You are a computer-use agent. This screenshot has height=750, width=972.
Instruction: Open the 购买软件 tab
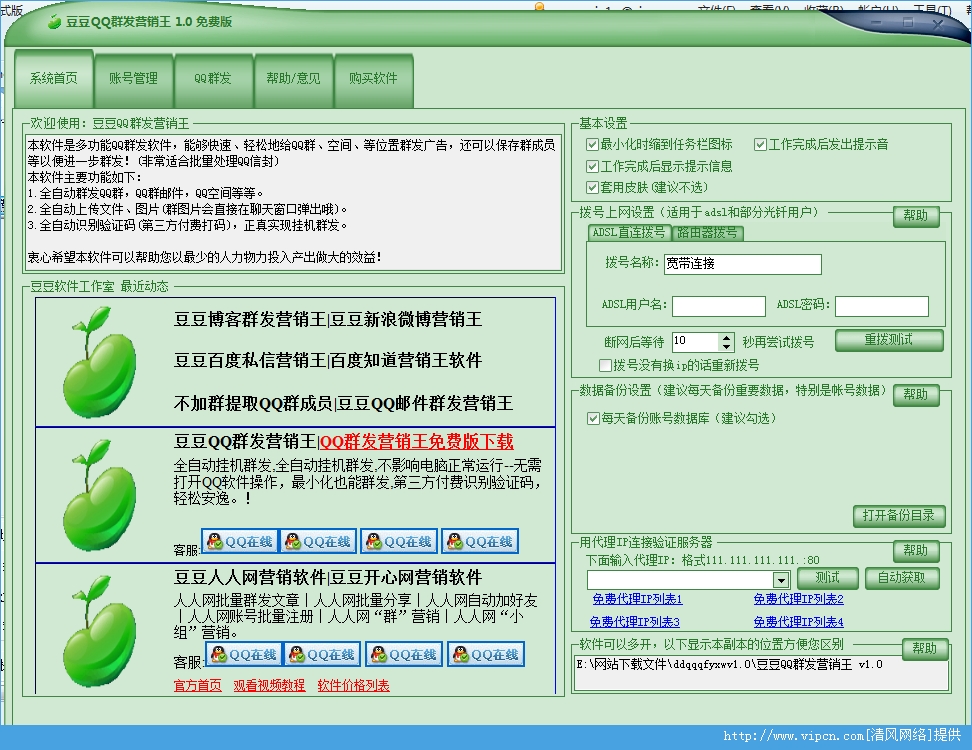373,79
